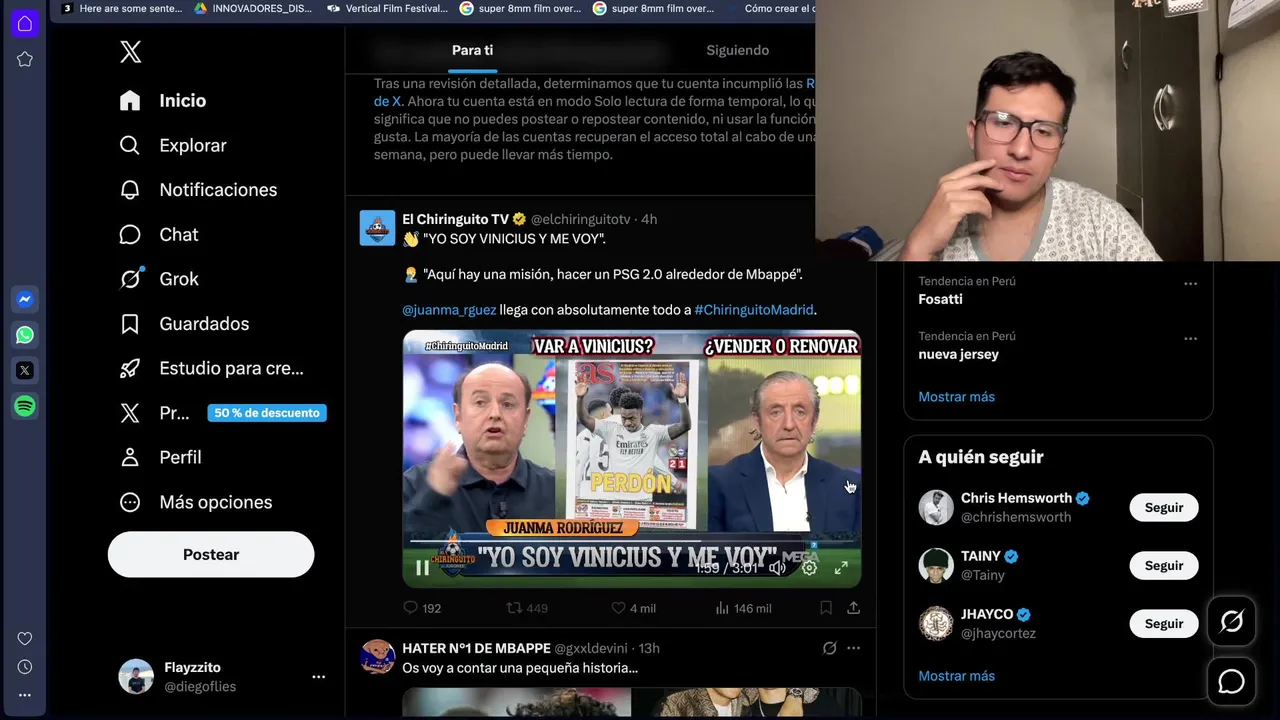This screenshot has width=1280, height=720.
Task: Click the Postear button
Action: click(x=211, y=554)
